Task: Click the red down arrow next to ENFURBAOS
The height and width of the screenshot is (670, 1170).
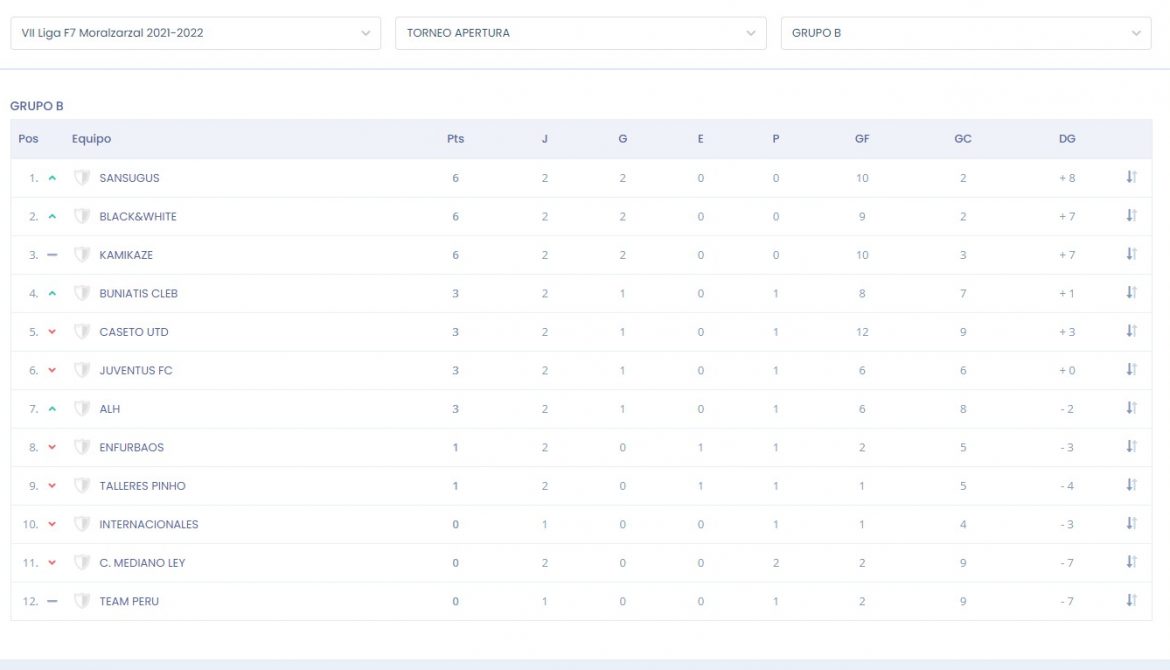Action: point(52,448)
